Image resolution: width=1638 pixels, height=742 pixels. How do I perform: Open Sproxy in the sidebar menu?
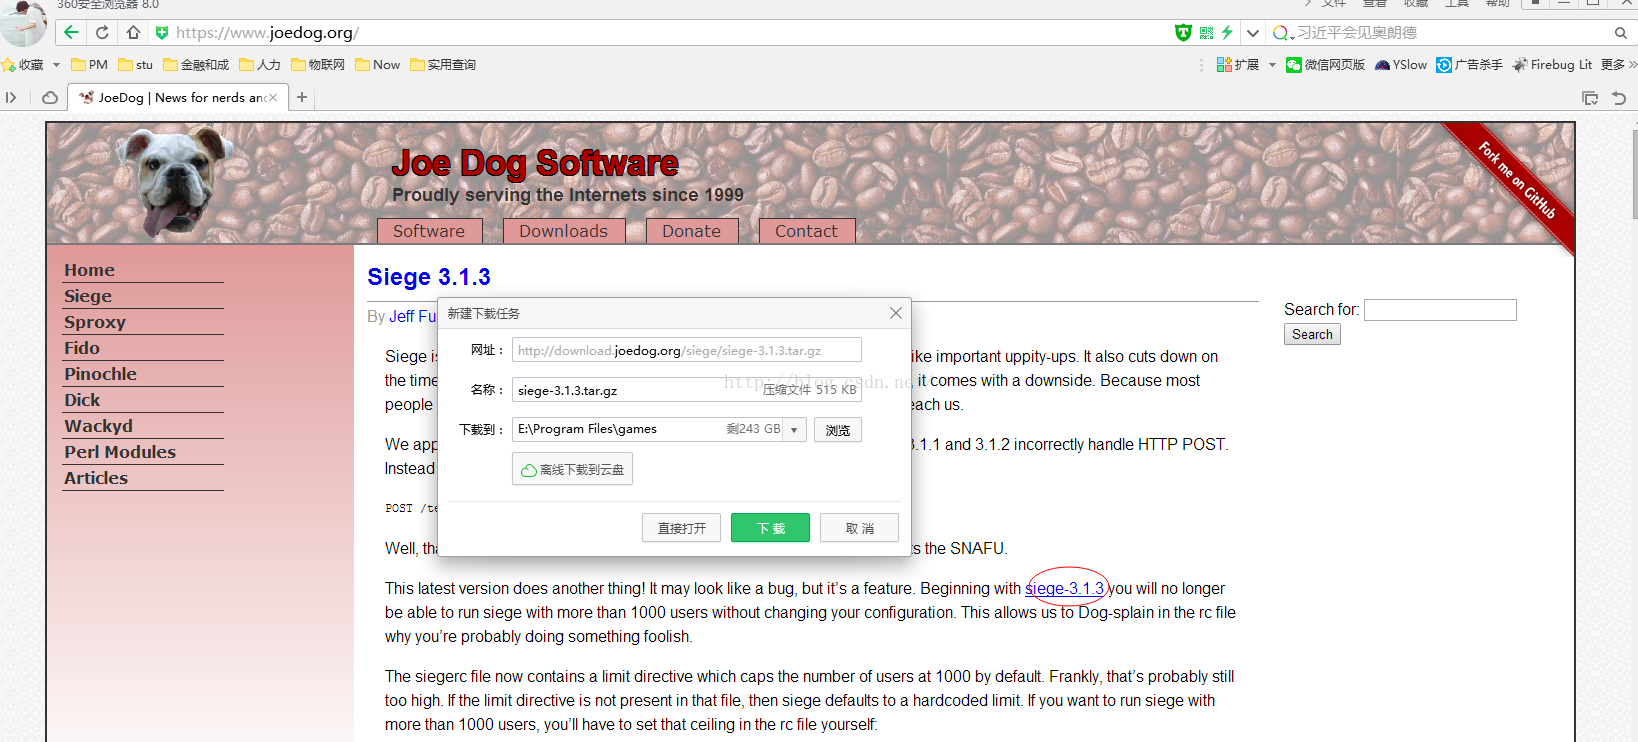(x=95, y=322)
